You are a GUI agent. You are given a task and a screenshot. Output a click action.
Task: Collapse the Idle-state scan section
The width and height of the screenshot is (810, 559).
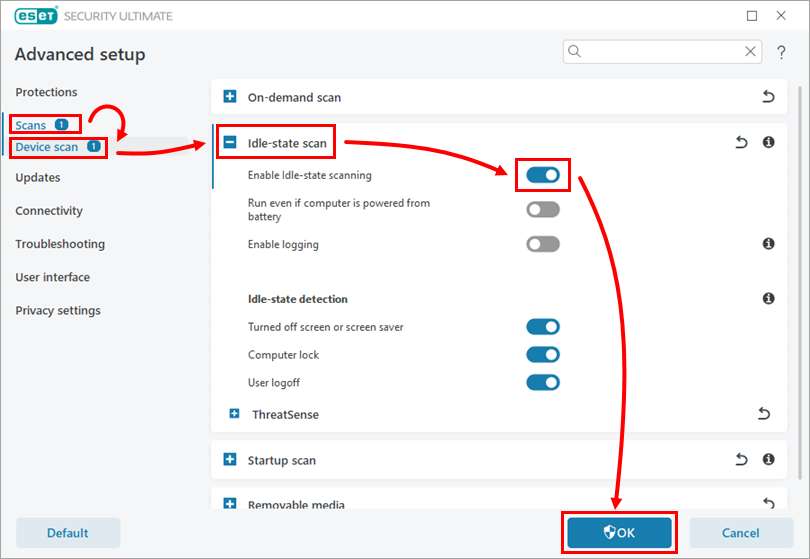(230, 143)
